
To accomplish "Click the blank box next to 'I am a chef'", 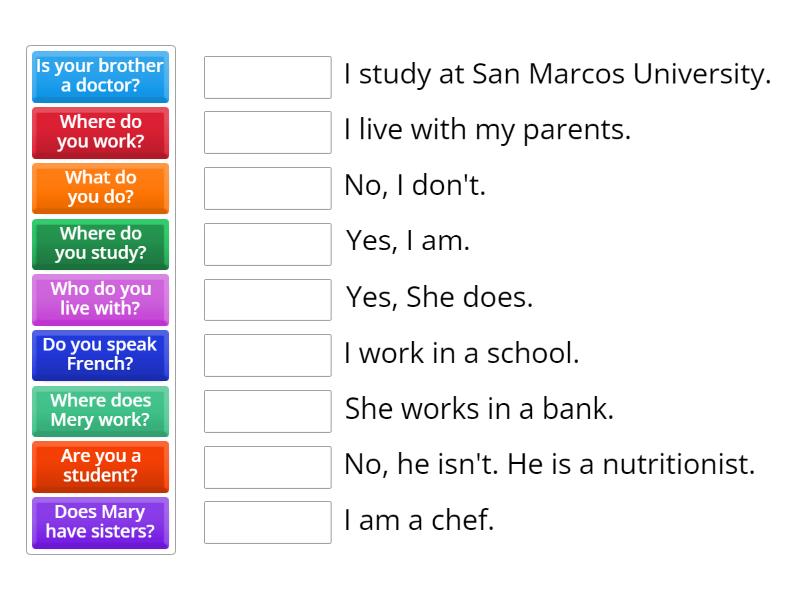I will 266,522.
